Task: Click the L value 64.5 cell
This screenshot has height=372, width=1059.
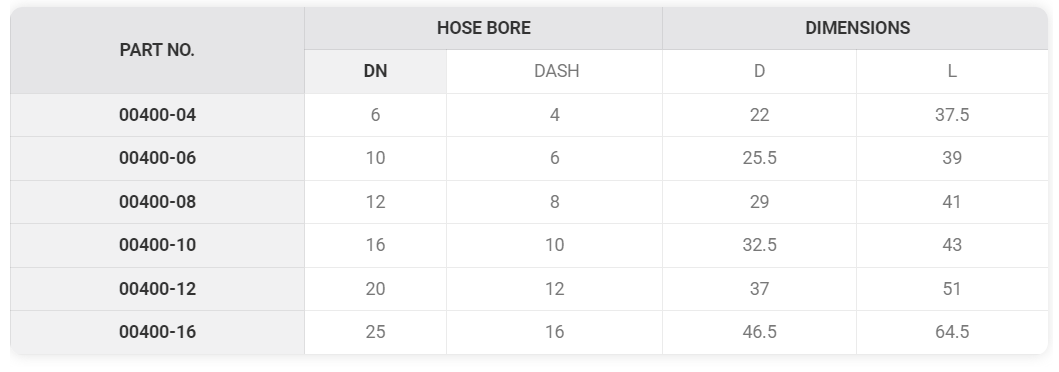Action: point(952,332)
